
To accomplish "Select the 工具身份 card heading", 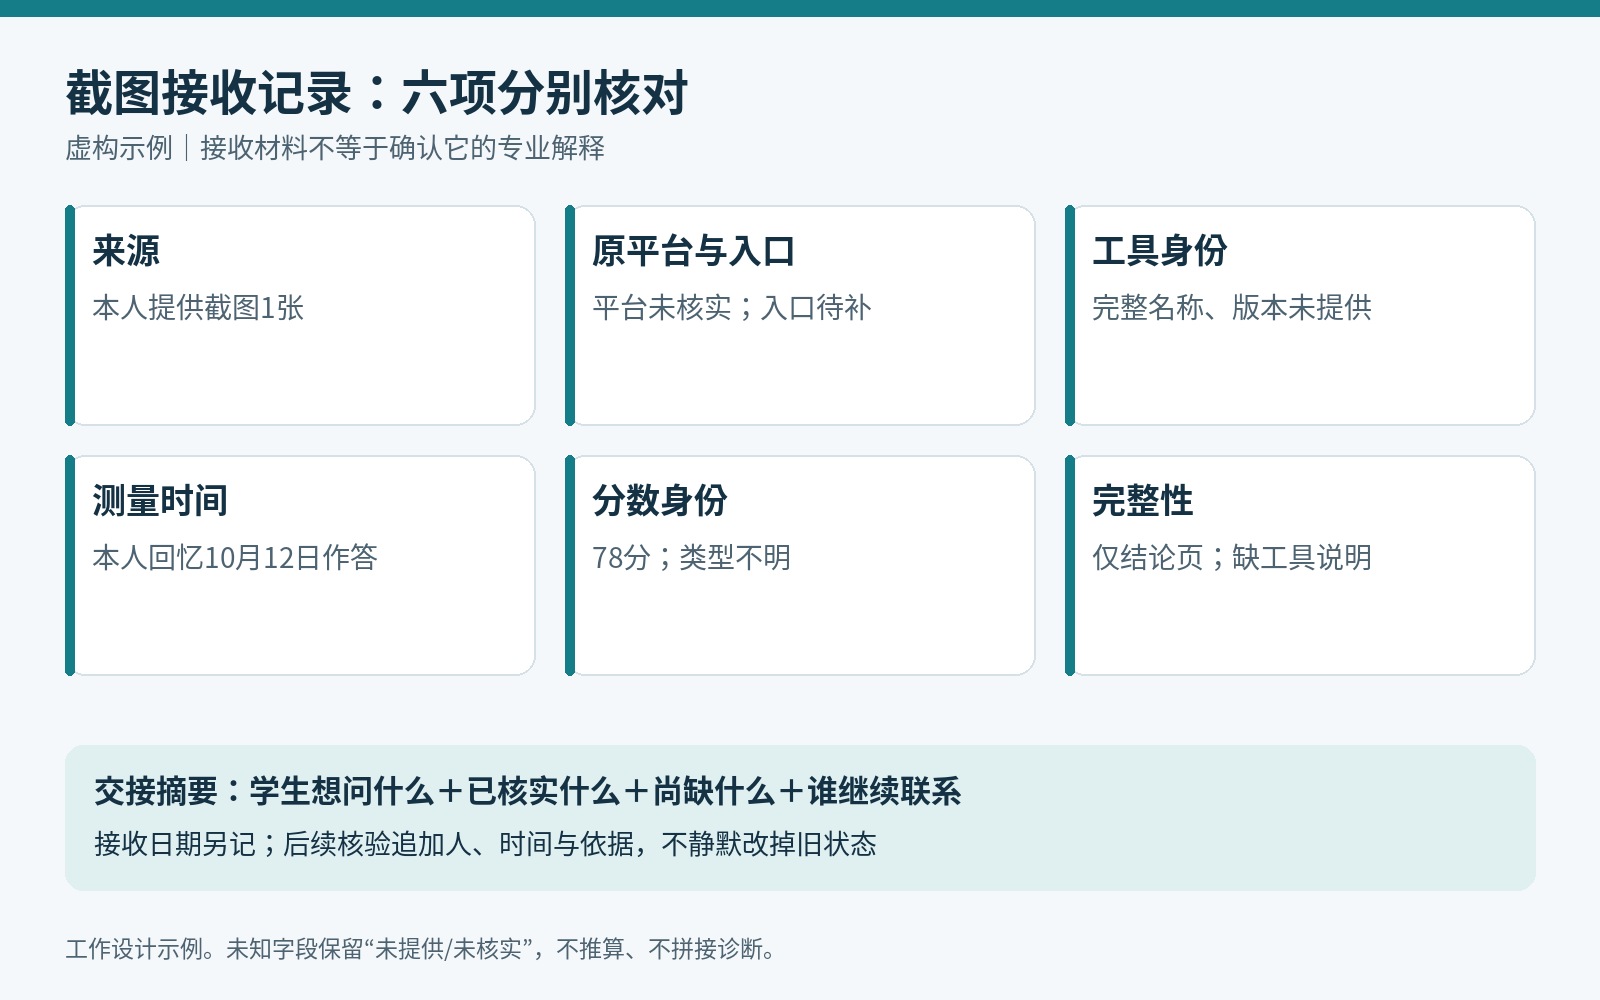I will [1160, 251].
